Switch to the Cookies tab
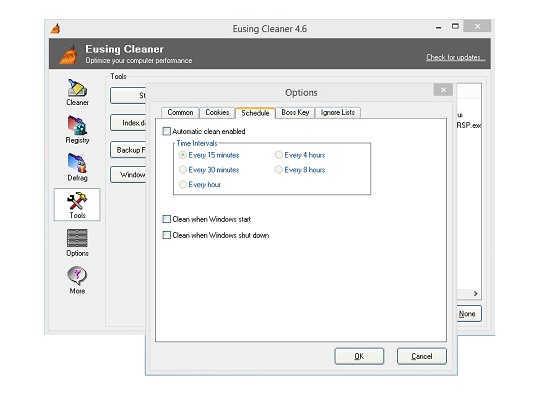 coord(217,113)
